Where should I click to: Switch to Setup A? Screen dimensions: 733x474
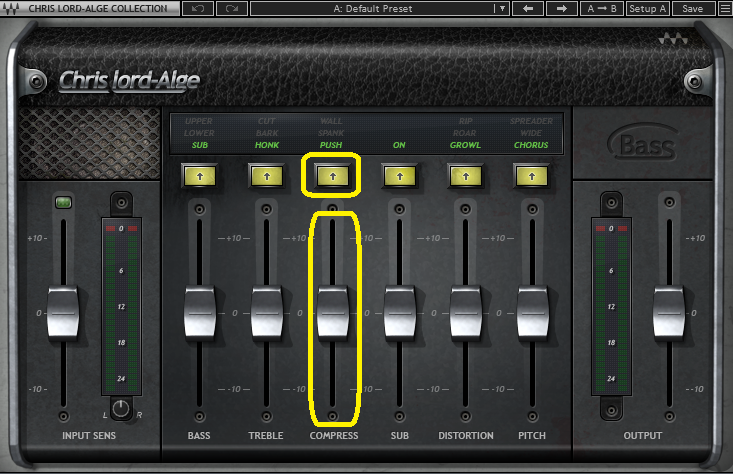point(648,9)
